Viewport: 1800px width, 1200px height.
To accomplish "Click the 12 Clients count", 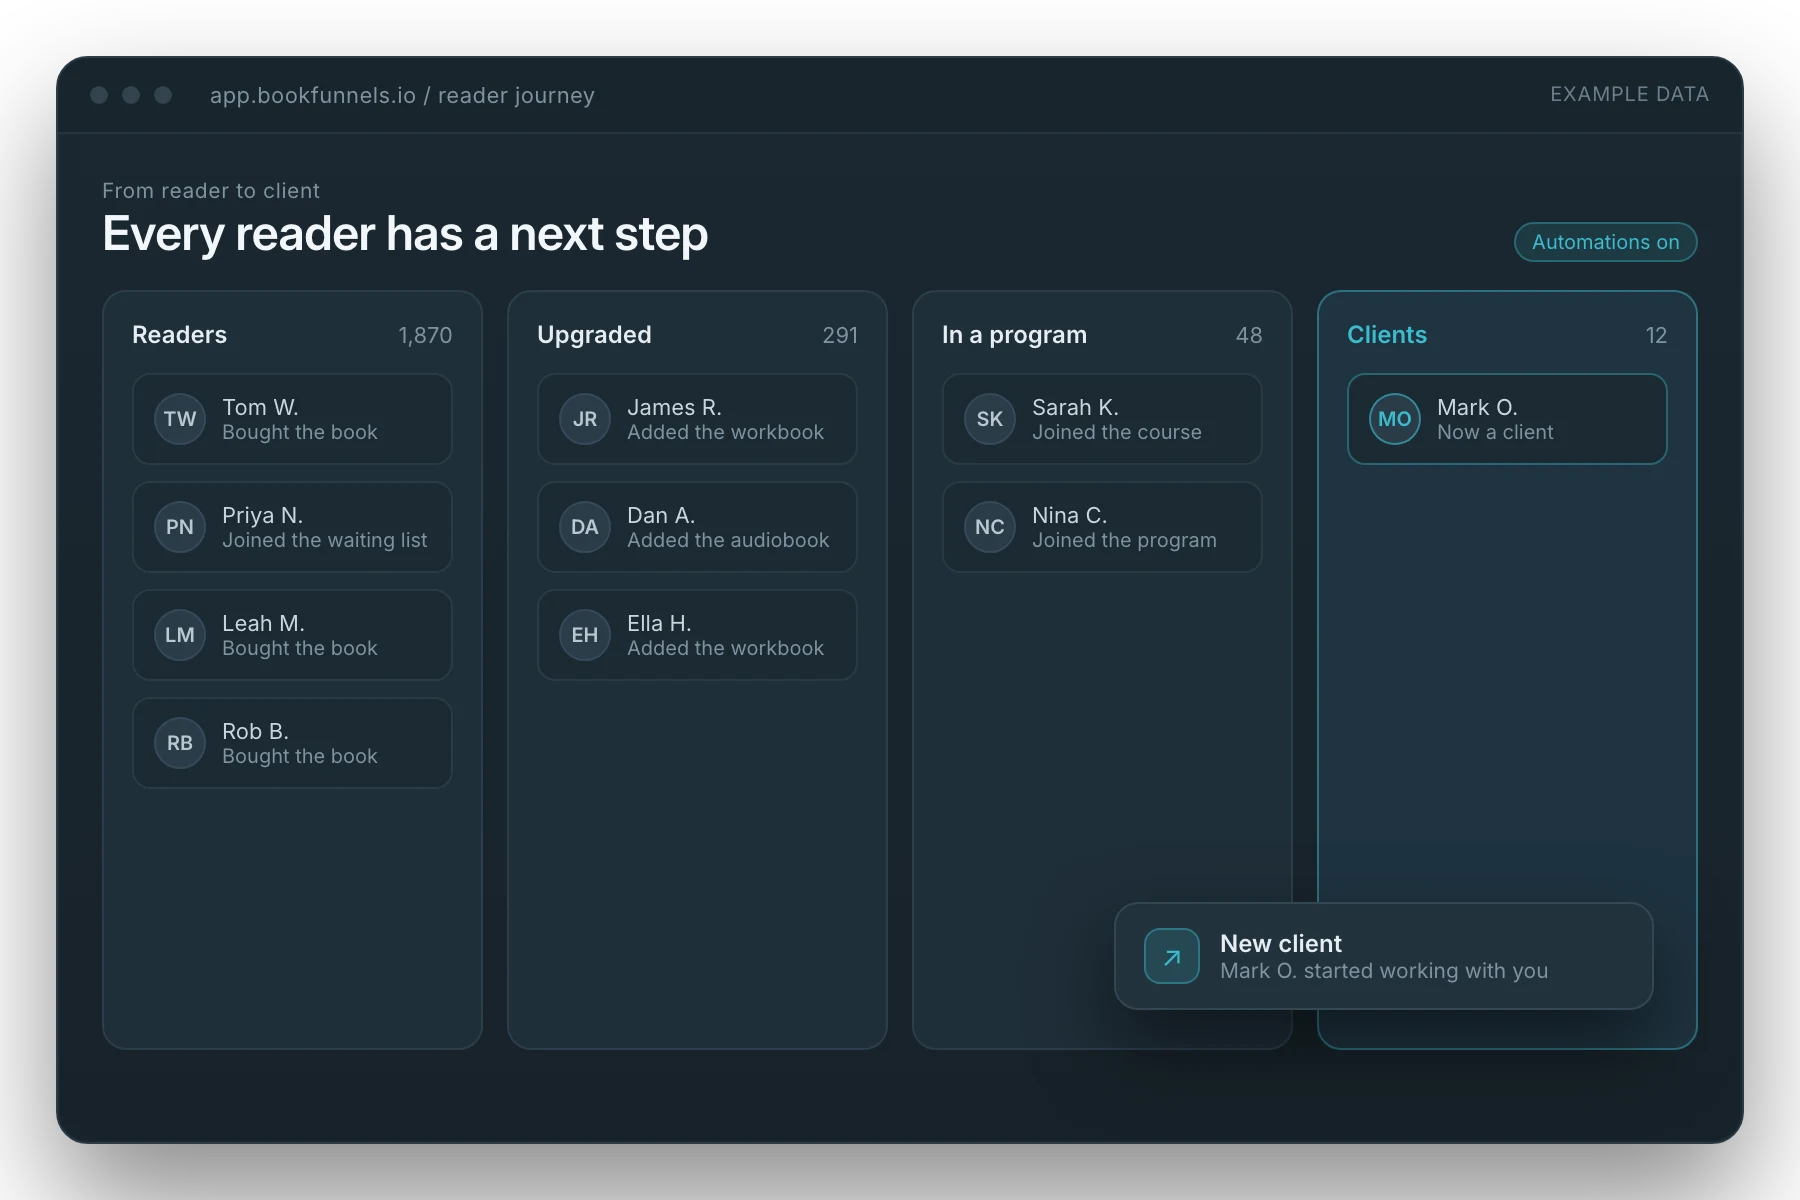I will (1656, 335).
